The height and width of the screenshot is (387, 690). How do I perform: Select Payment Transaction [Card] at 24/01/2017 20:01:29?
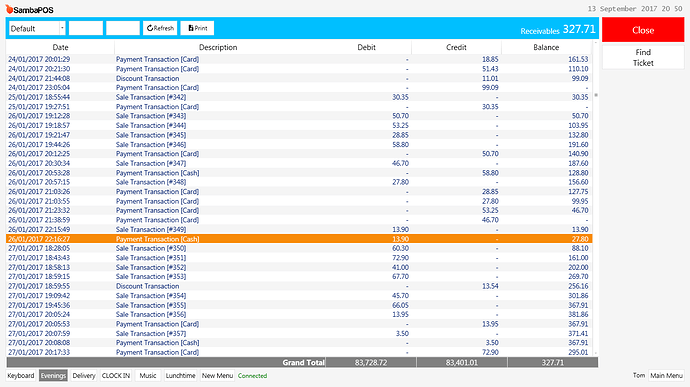click(299, 59)
